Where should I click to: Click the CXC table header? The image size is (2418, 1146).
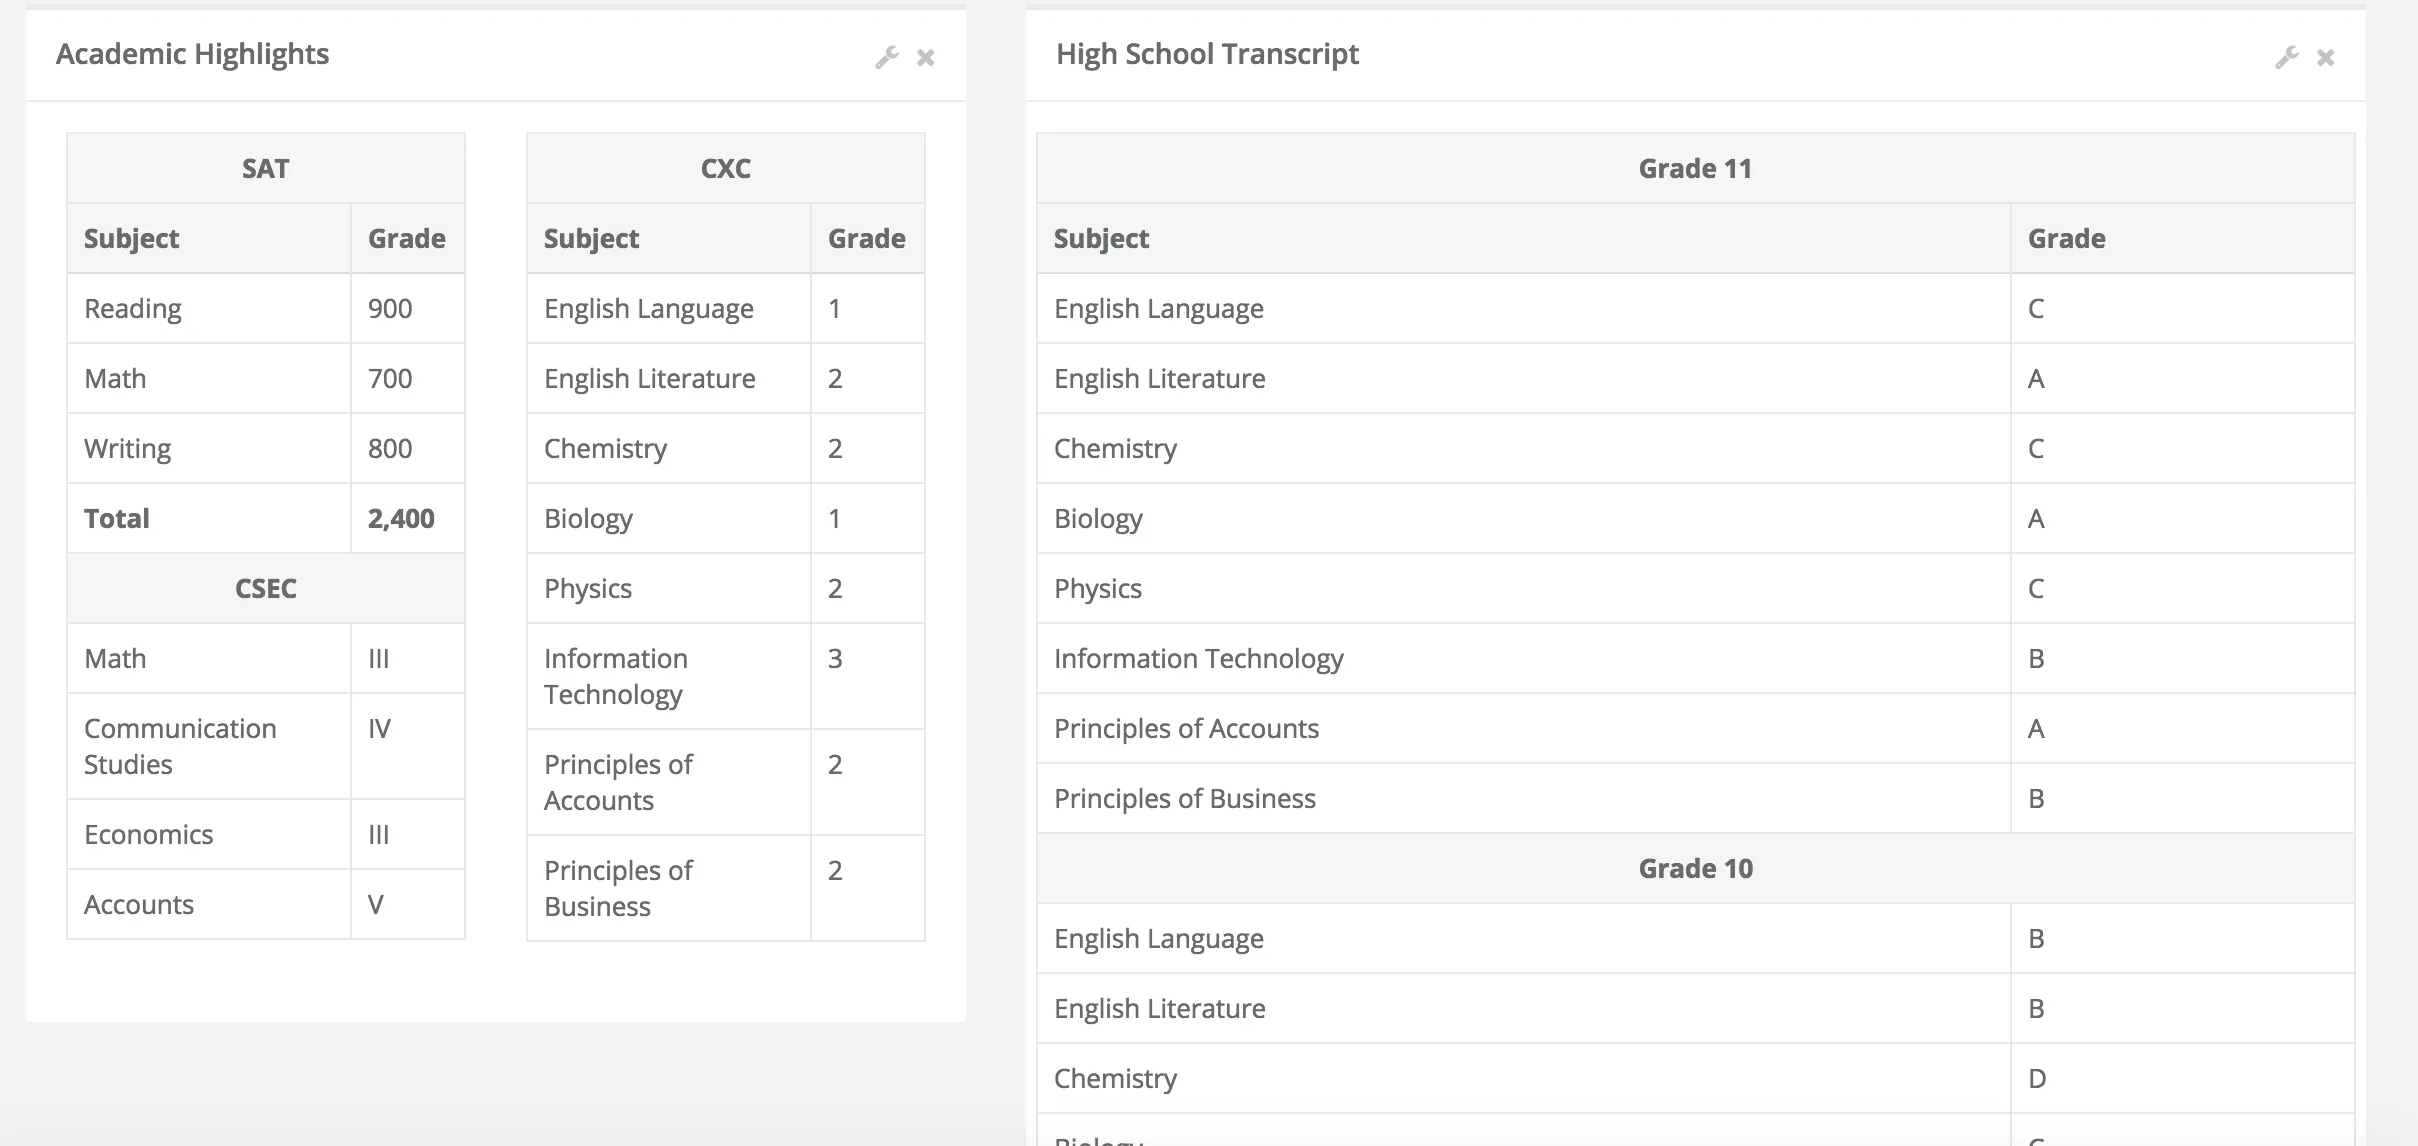725,168
